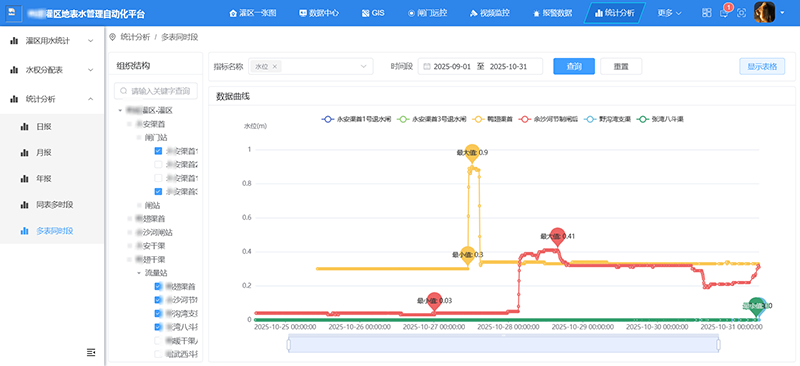Click the icon next to 月报
The width and height of the screenshot is (800, 366).
pos(24,153)
